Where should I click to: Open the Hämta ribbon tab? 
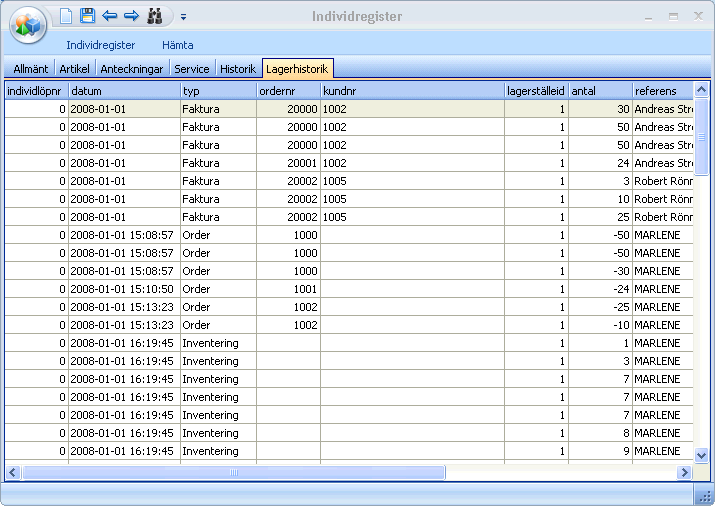177,45
